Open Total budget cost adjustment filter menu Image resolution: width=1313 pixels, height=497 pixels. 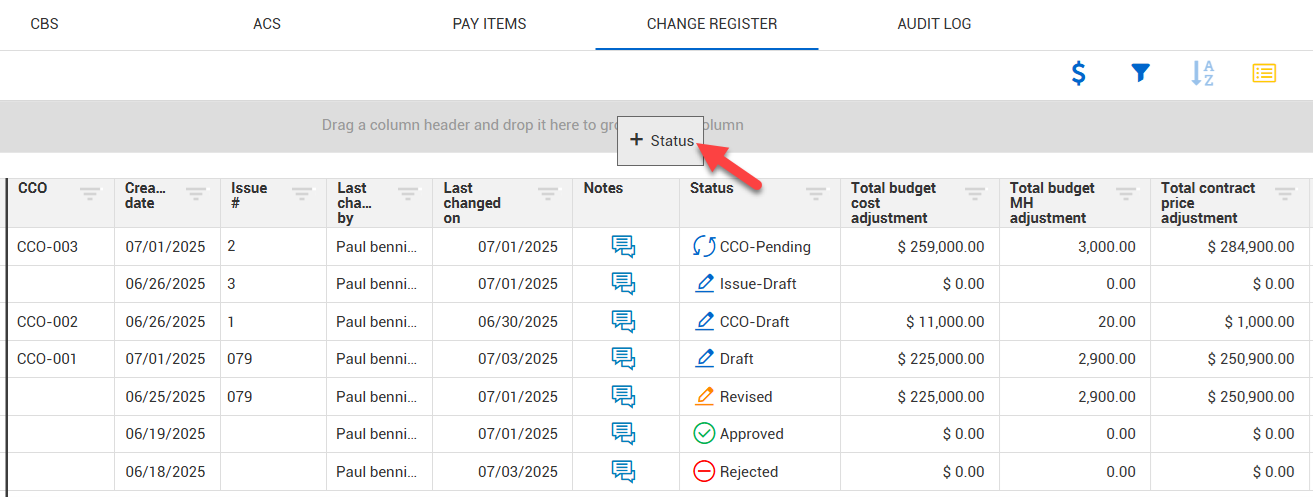point(974,194)
